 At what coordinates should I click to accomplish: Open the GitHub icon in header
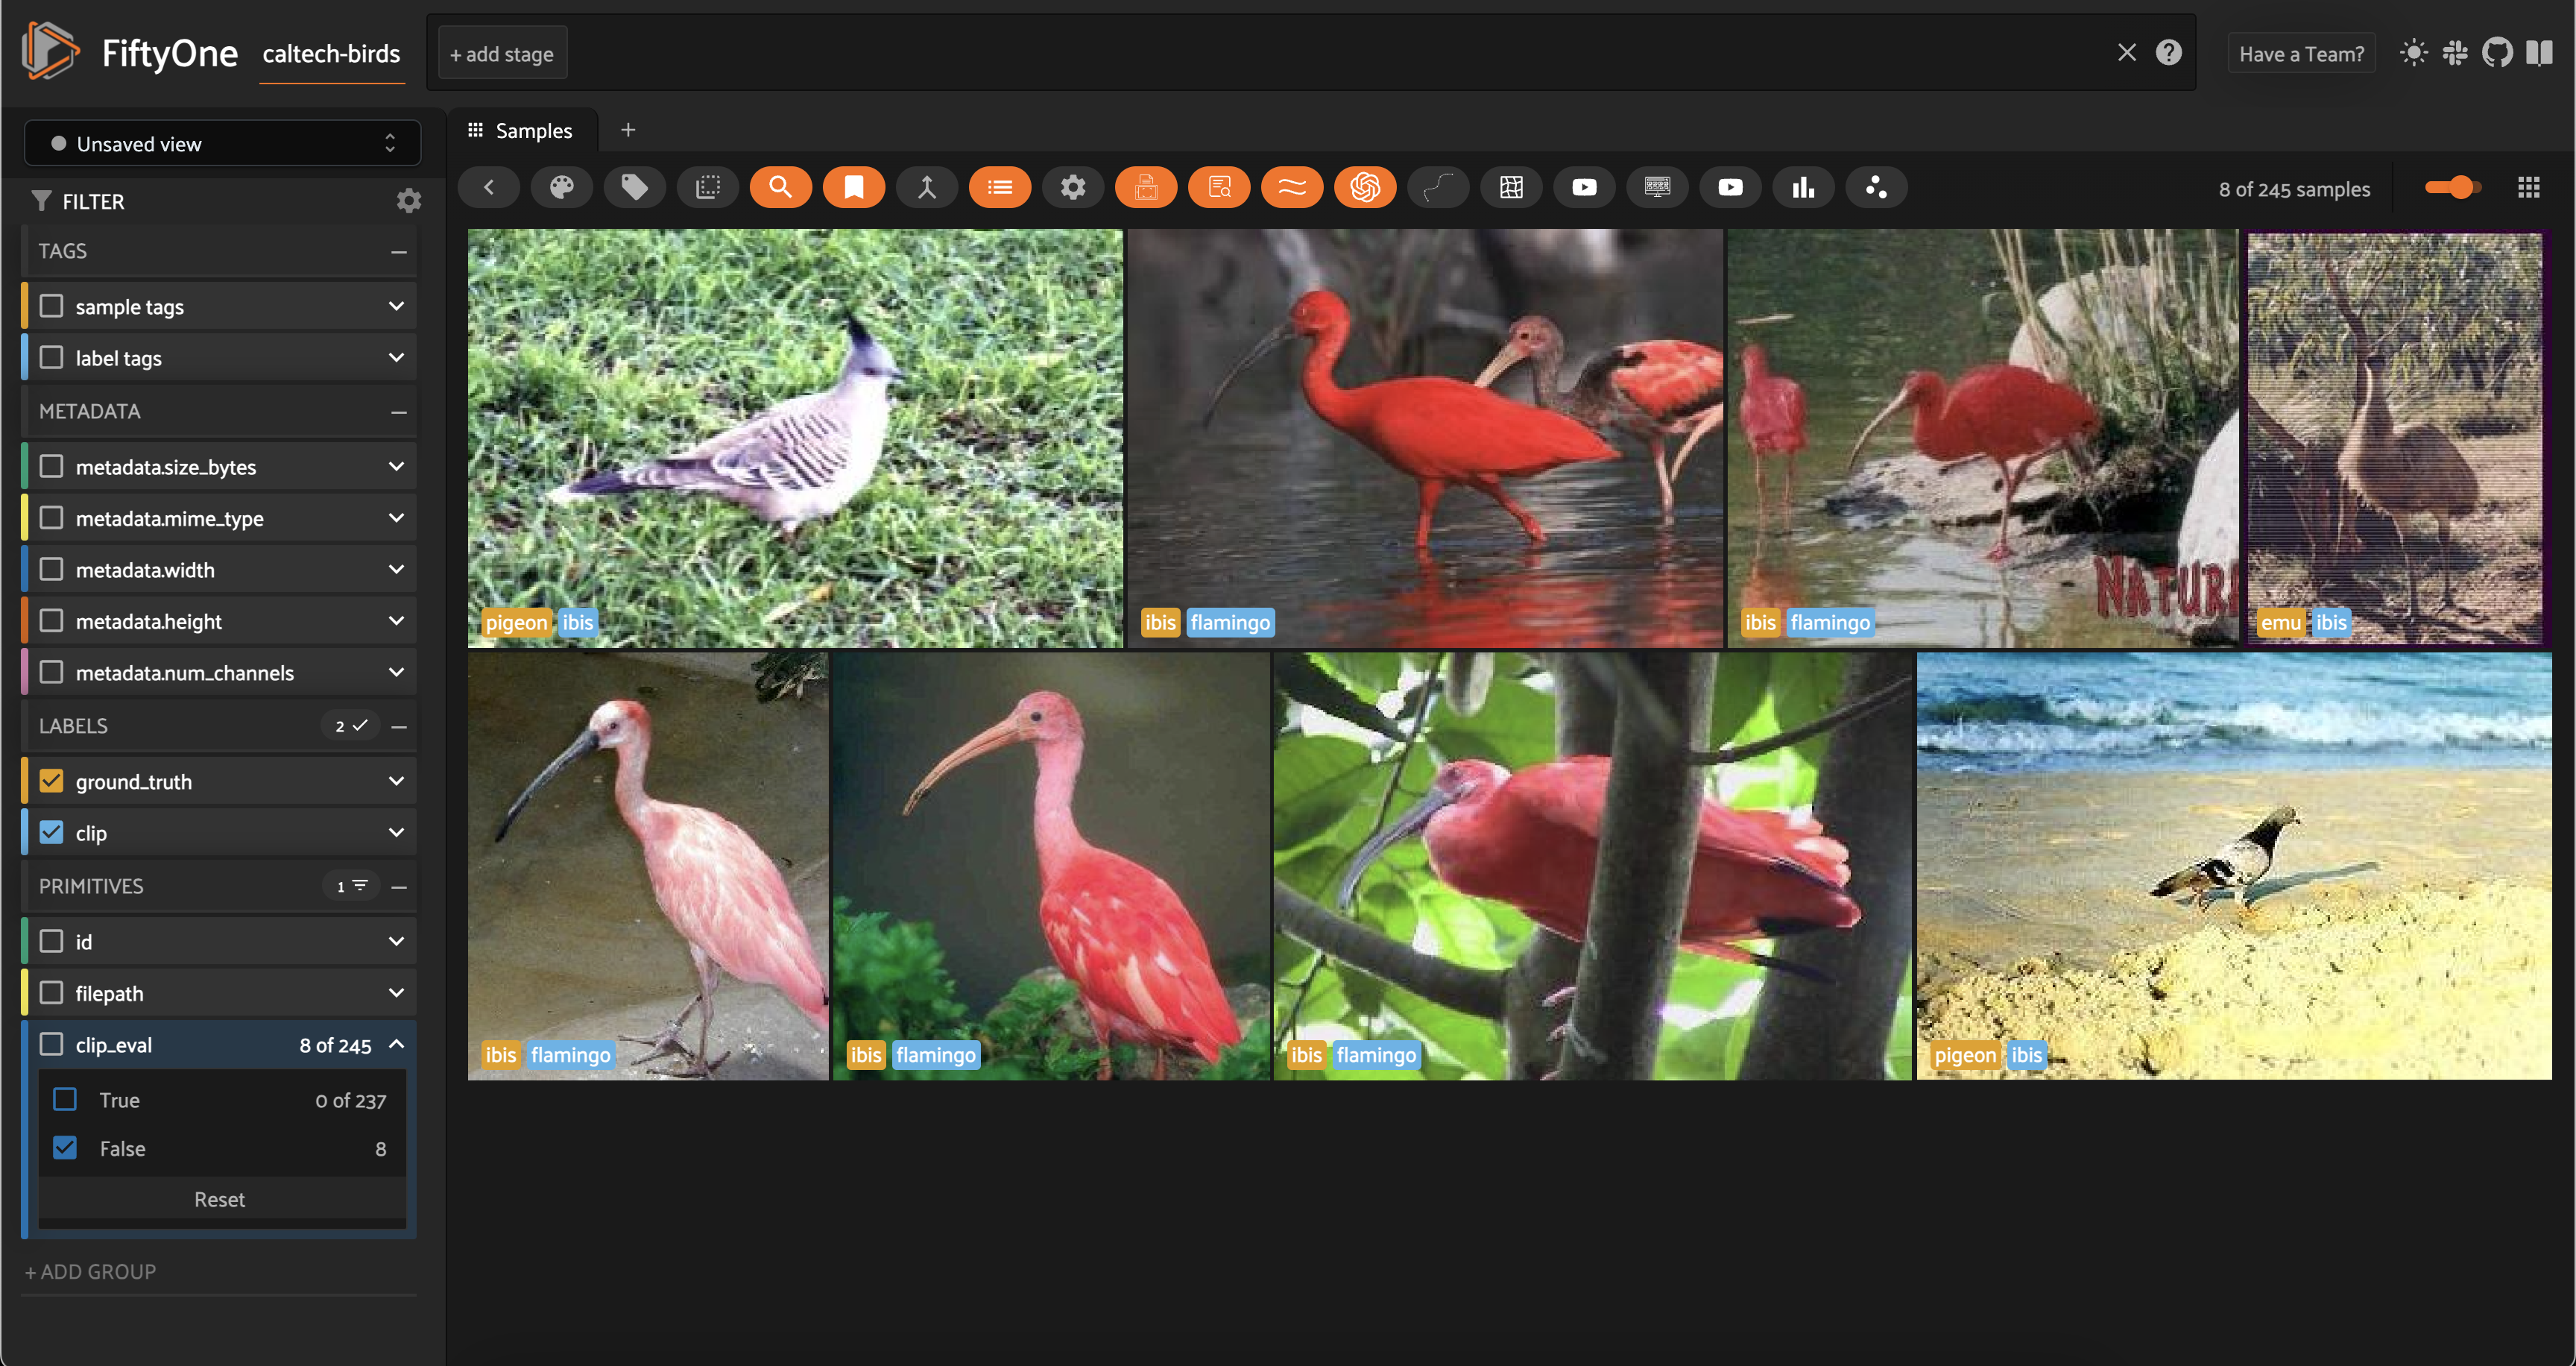(2496, 53)
